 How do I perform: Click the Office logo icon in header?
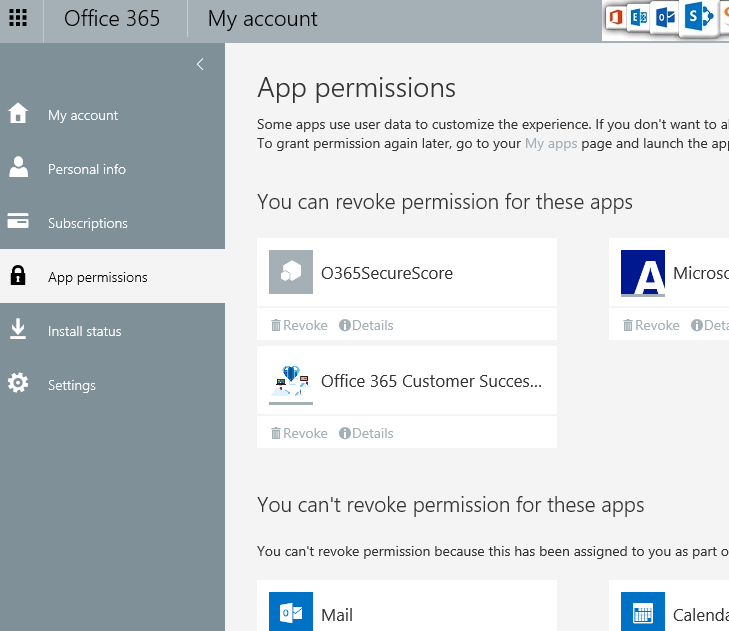click(x=615, y=18)
